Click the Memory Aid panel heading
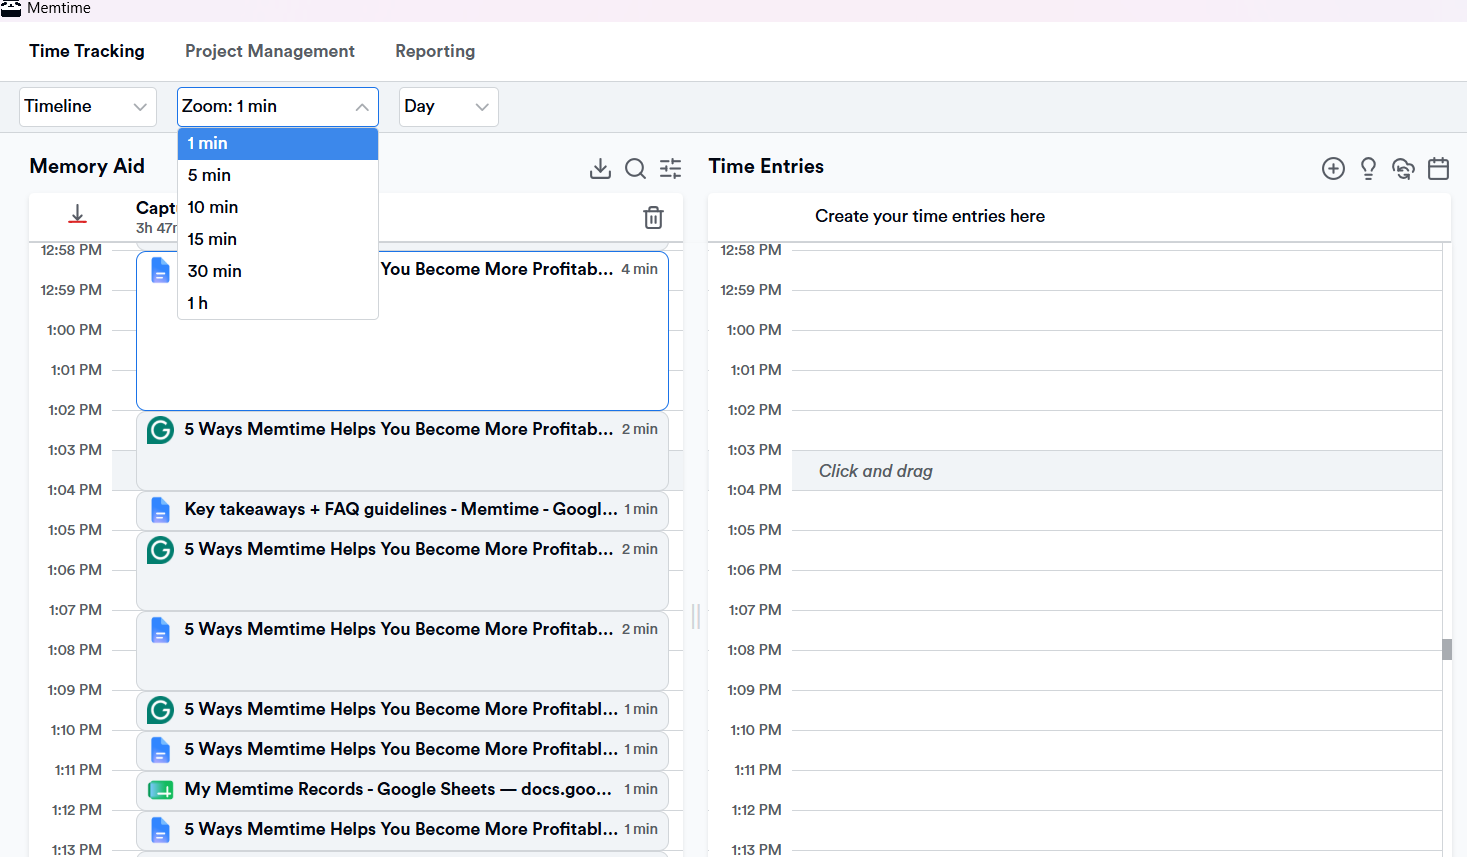Image resolution: width=1467 pixels, height=857 pixels. click(87, 166)
